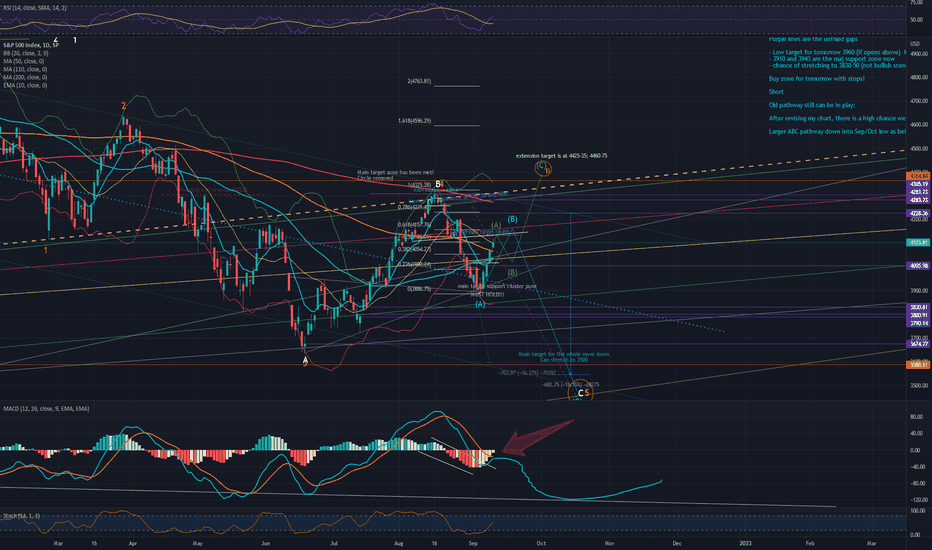The image size is (932, 550).
Task: Select 'Old pathway still can be in play:' note
Action: tap(812, 105)
